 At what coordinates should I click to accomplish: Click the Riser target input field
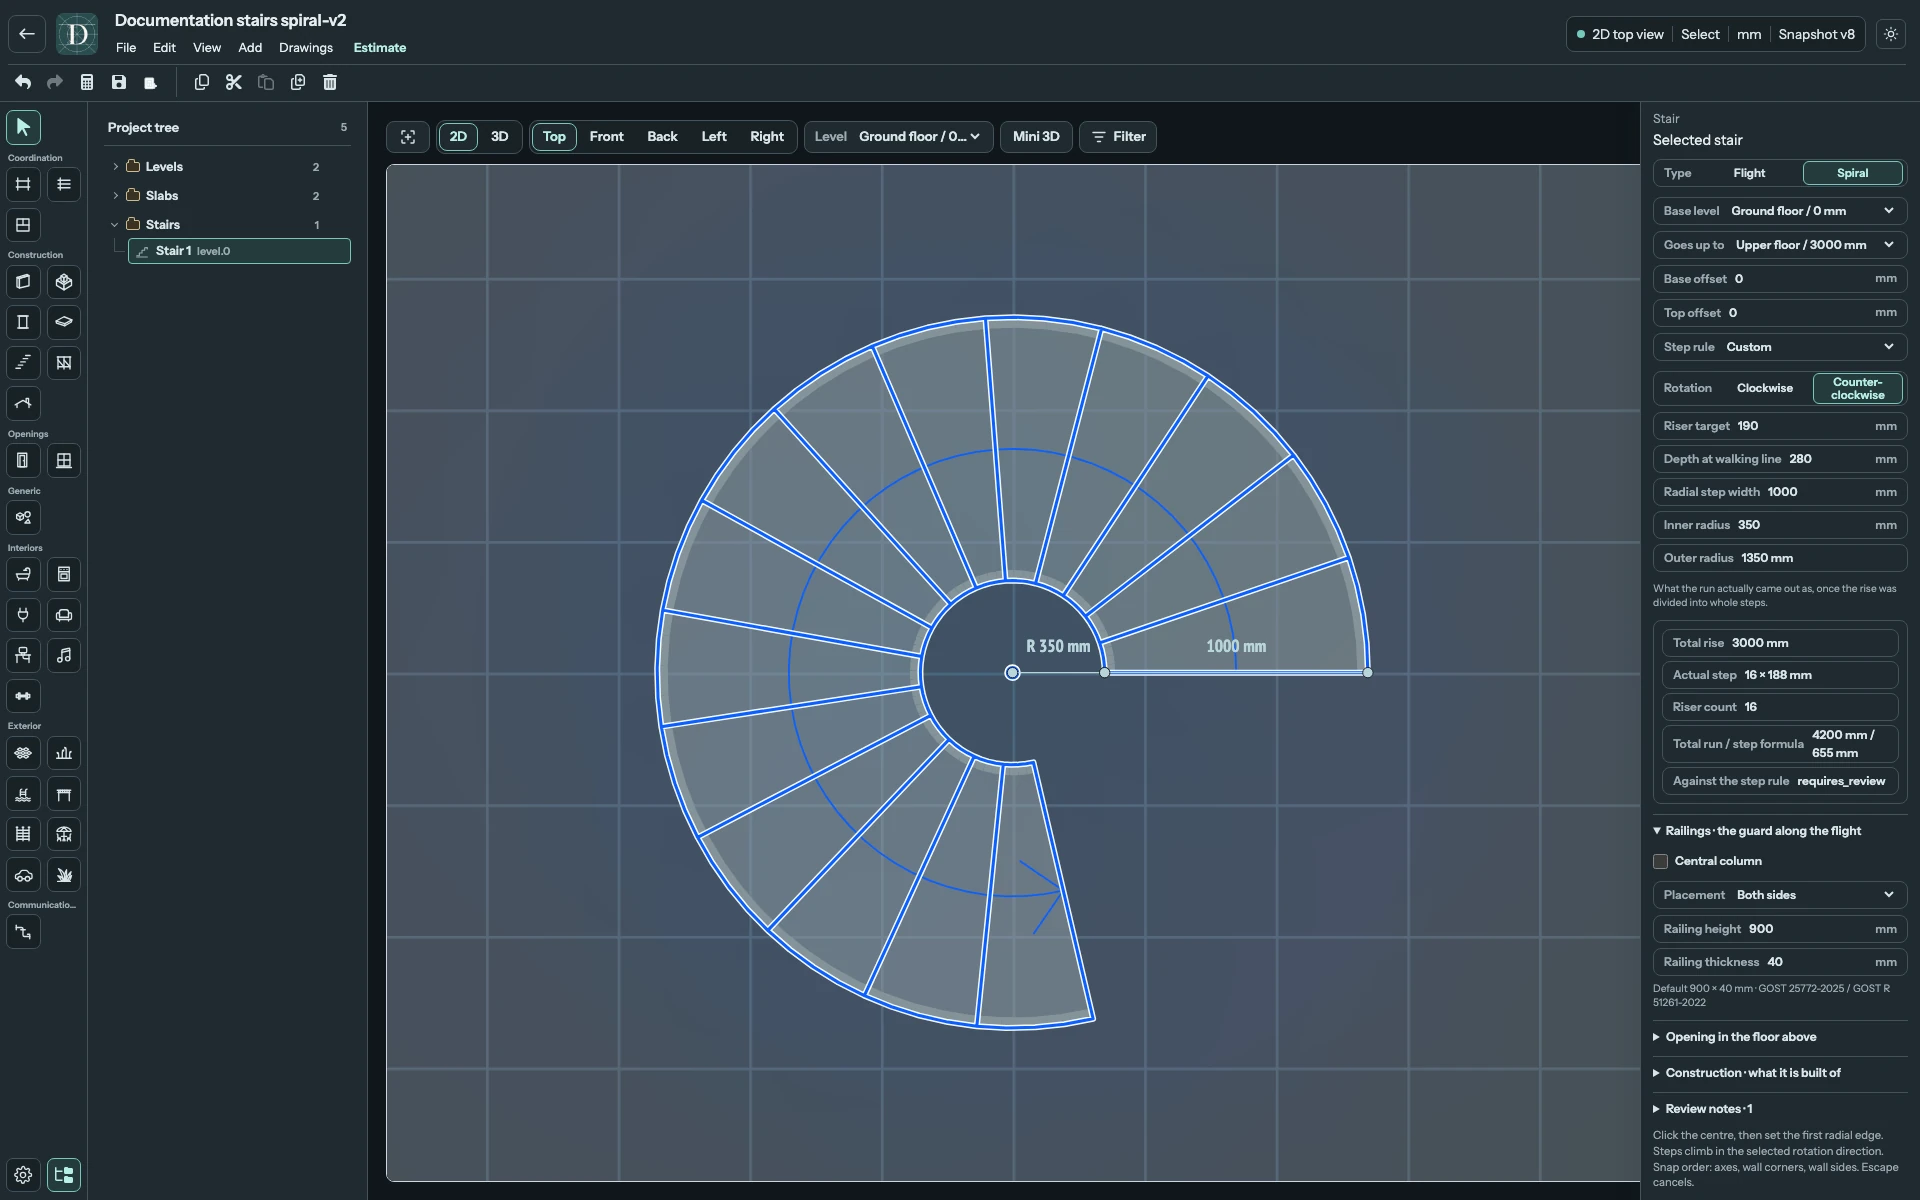coord(1779,426)
